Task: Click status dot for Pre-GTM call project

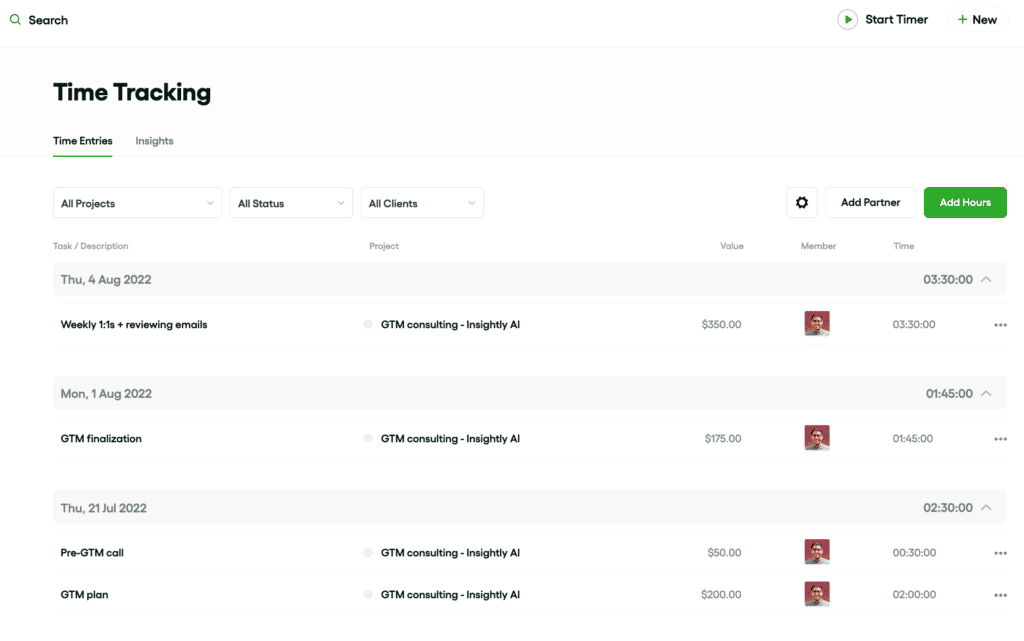Action: pyautogui.click(x=368, y=553)
